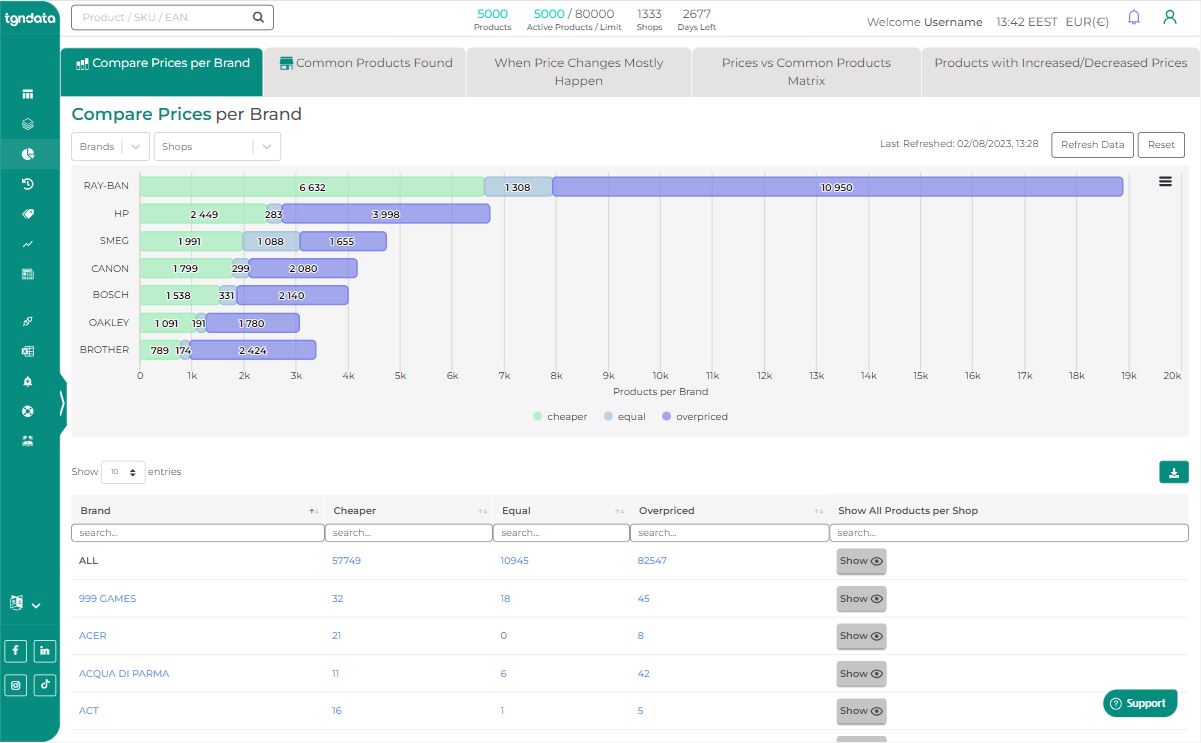Viewport: 1201px width, 743px height.
Task: Open the ACT brand link
Action: tap(89, 711)
